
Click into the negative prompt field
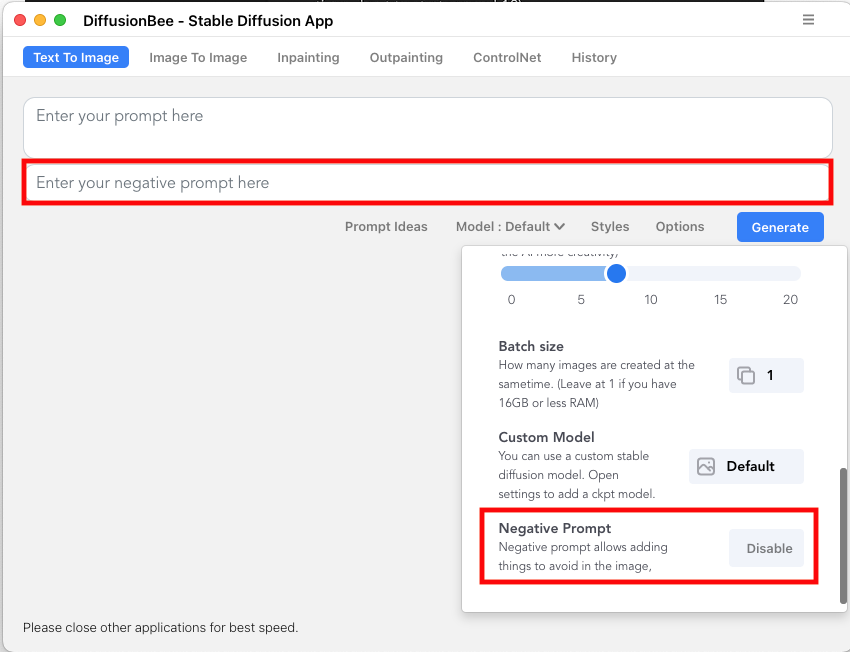(x=428, y=183)
